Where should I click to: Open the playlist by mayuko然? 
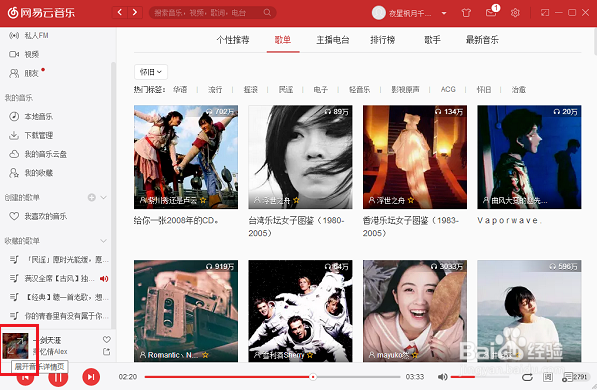point(415,311)
